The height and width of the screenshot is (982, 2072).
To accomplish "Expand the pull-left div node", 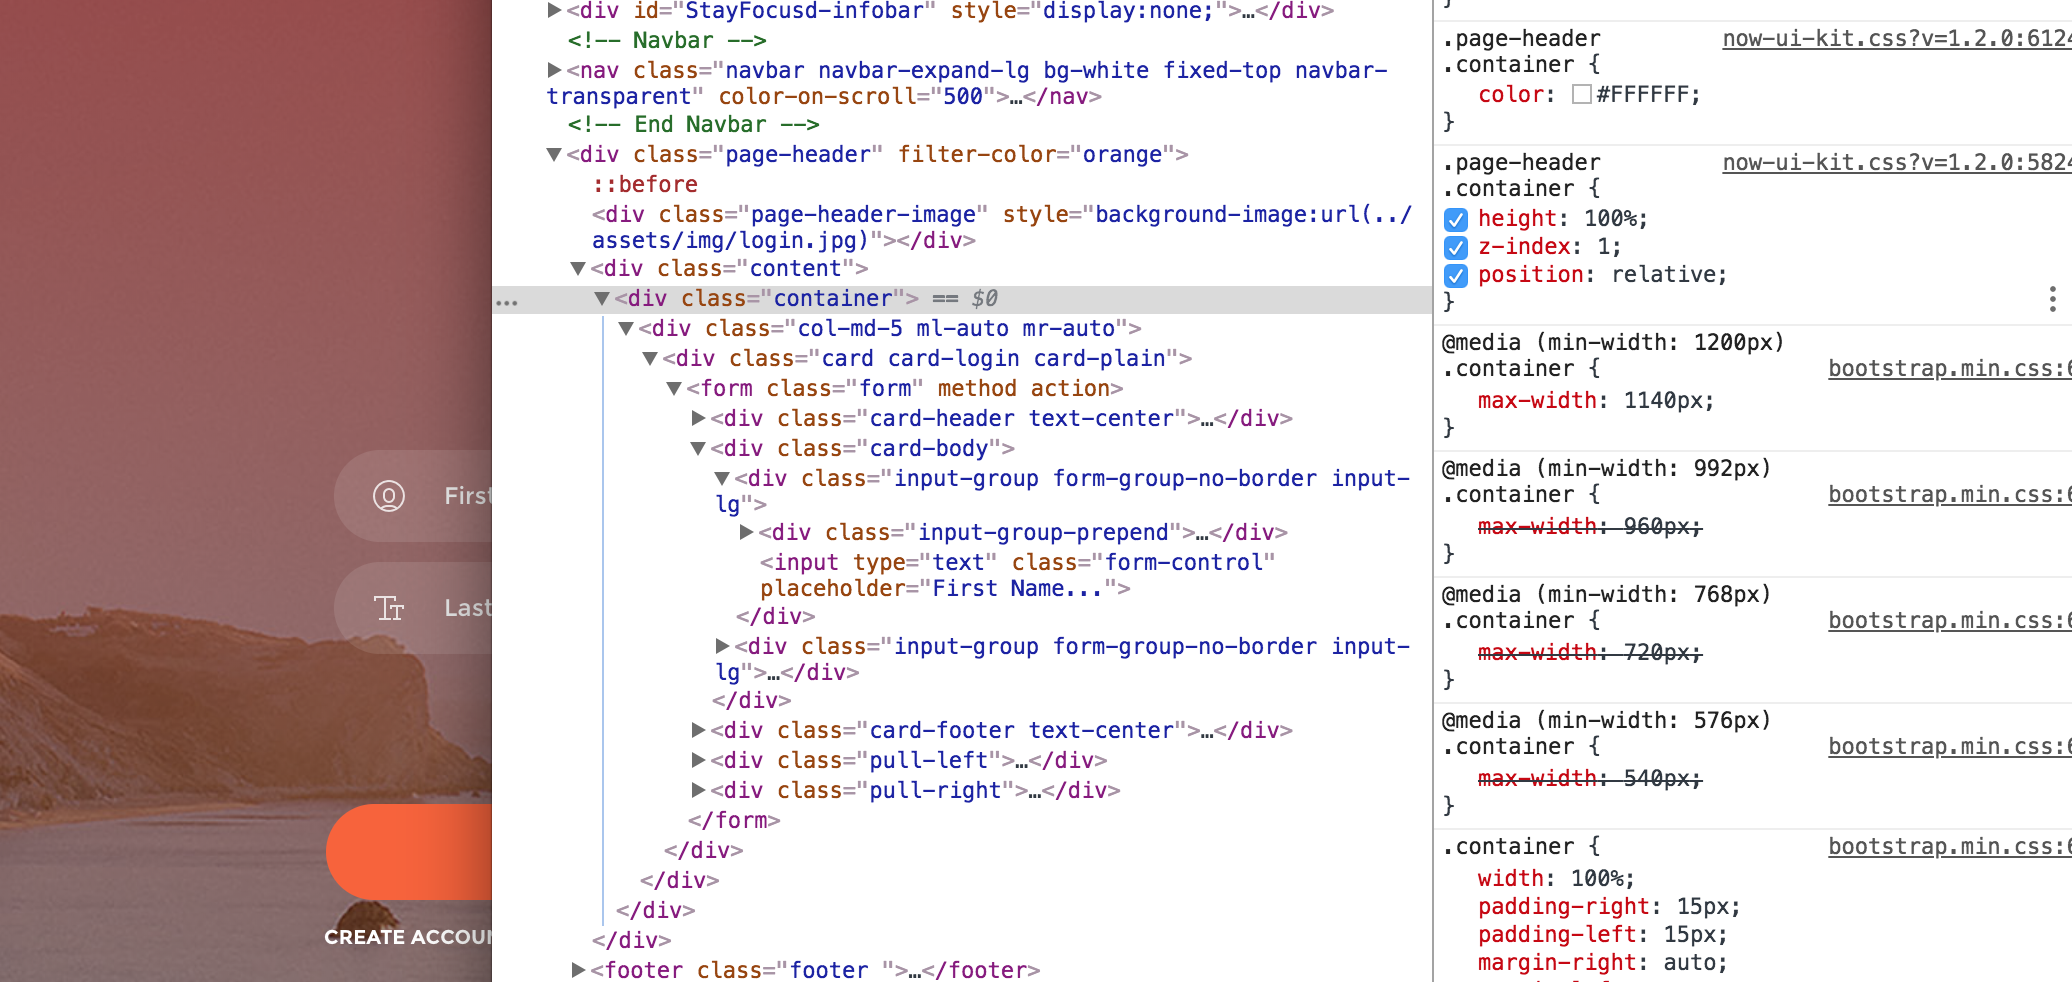I will [698, 760].
